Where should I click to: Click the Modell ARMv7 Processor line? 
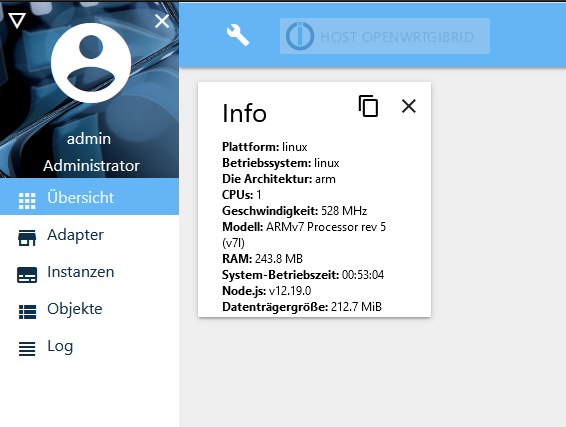304,235
